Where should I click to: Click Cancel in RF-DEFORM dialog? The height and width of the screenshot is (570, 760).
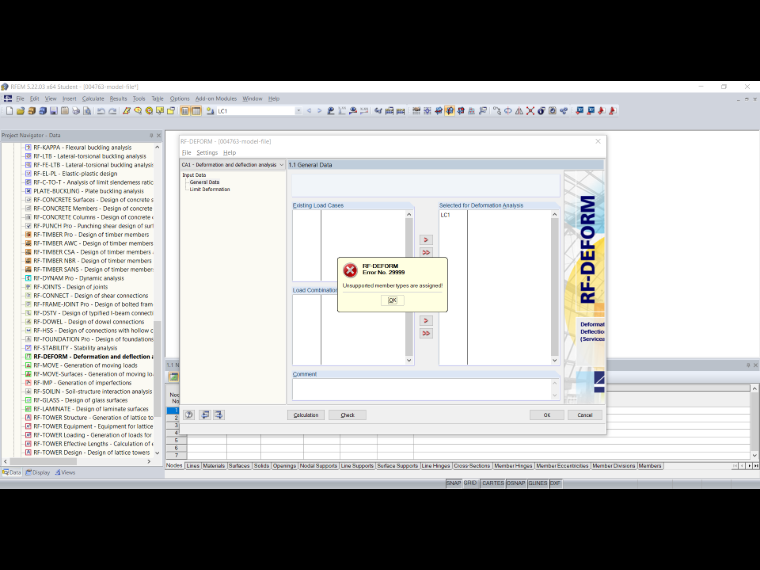585,415
